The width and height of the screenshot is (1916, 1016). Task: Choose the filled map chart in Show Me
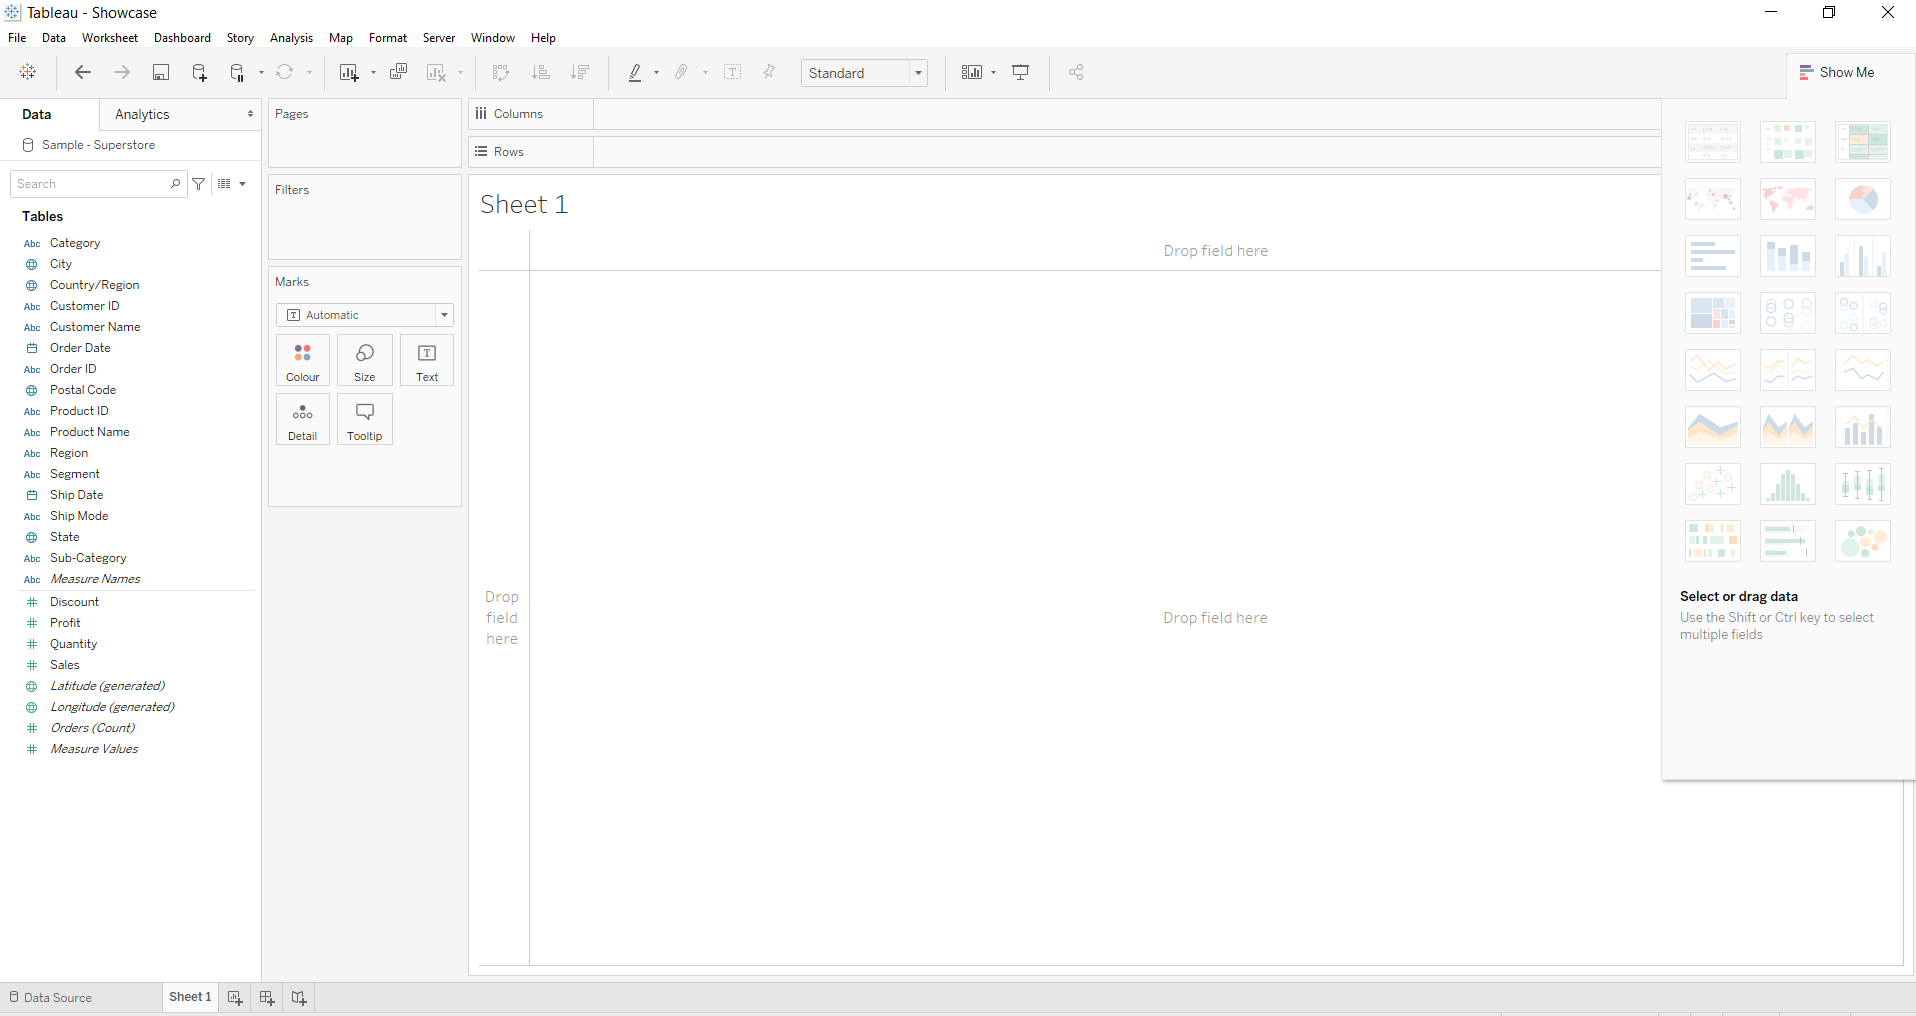click(x=1788, y=199)
